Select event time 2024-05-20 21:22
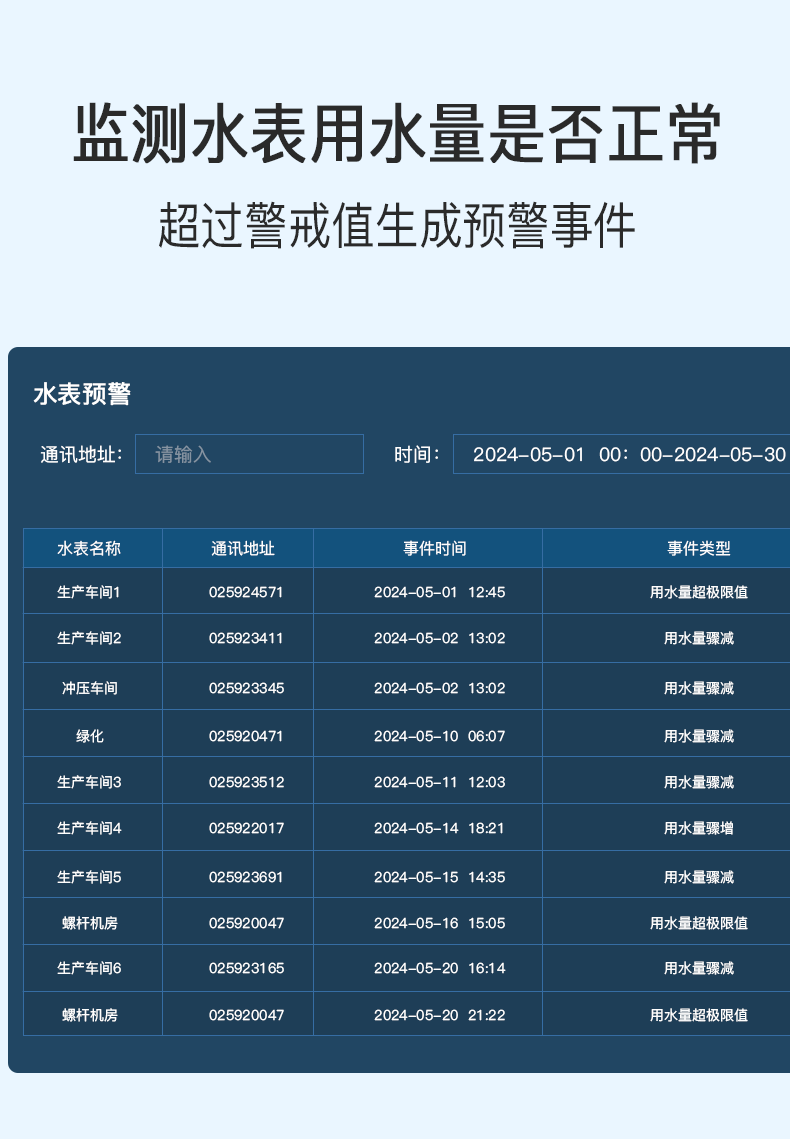The image size is (790, 1139). click(439, 1015)
